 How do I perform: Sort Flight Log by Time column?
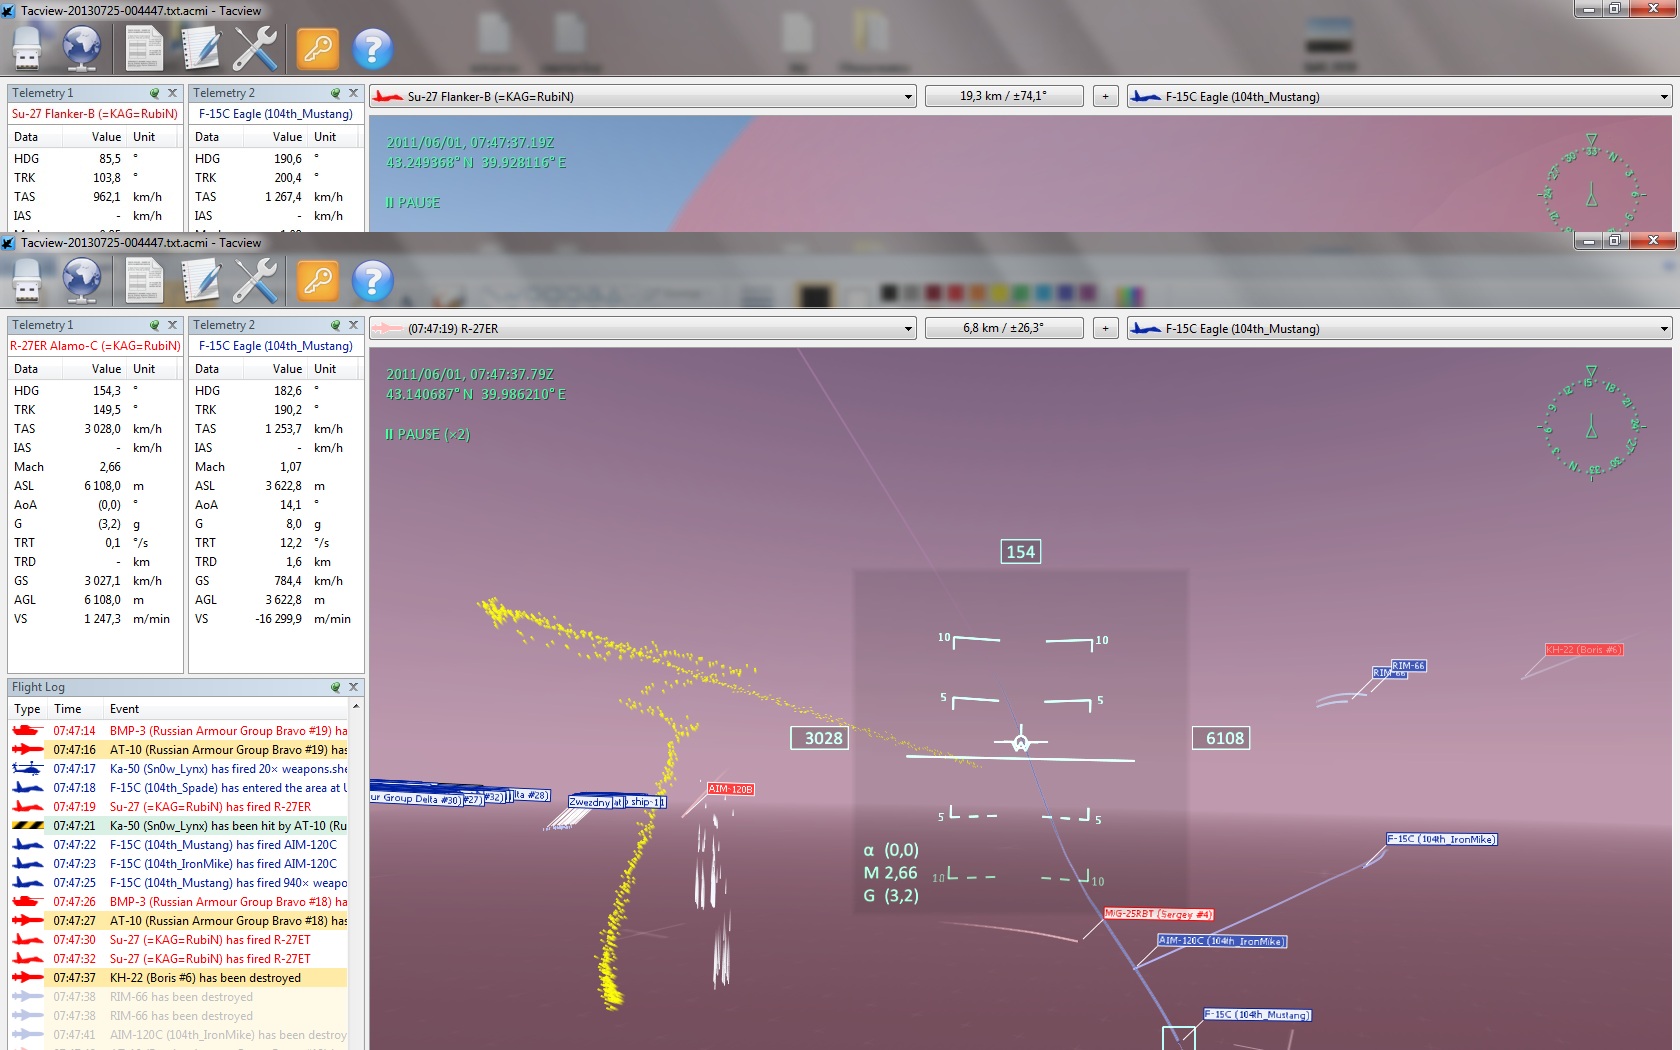coord(77,709)
